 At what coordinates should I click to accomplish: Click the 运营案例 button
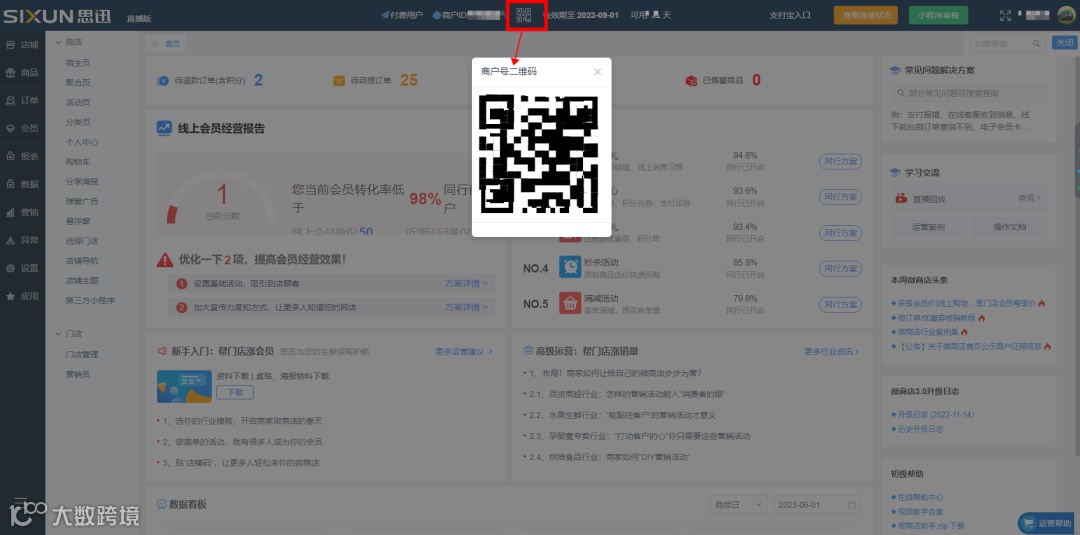(928, 227)
